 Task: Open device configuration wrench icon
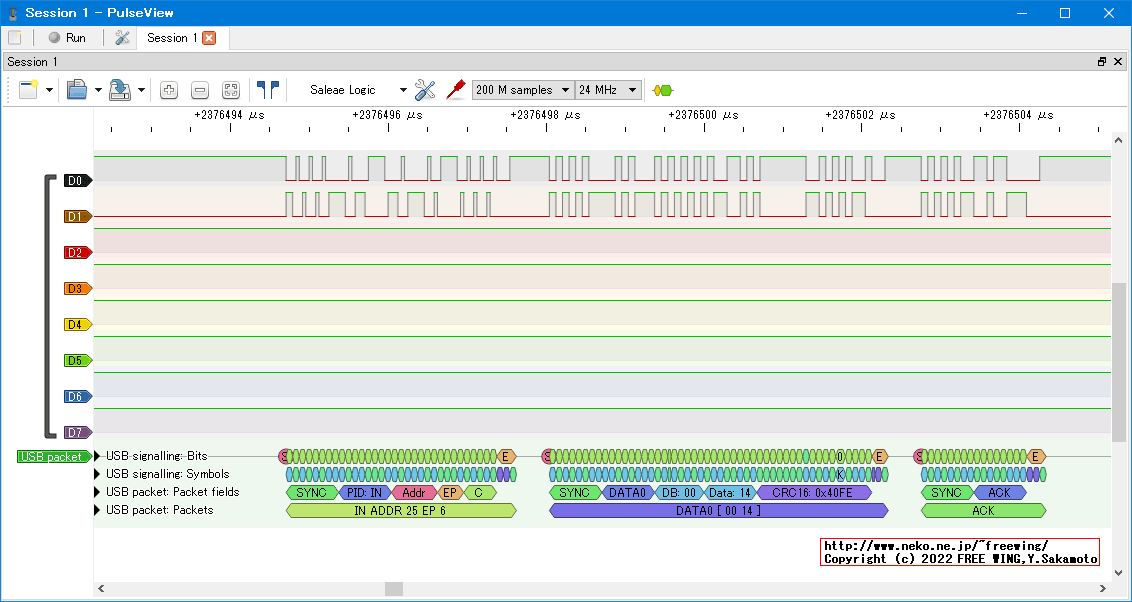tap(425, 90)
